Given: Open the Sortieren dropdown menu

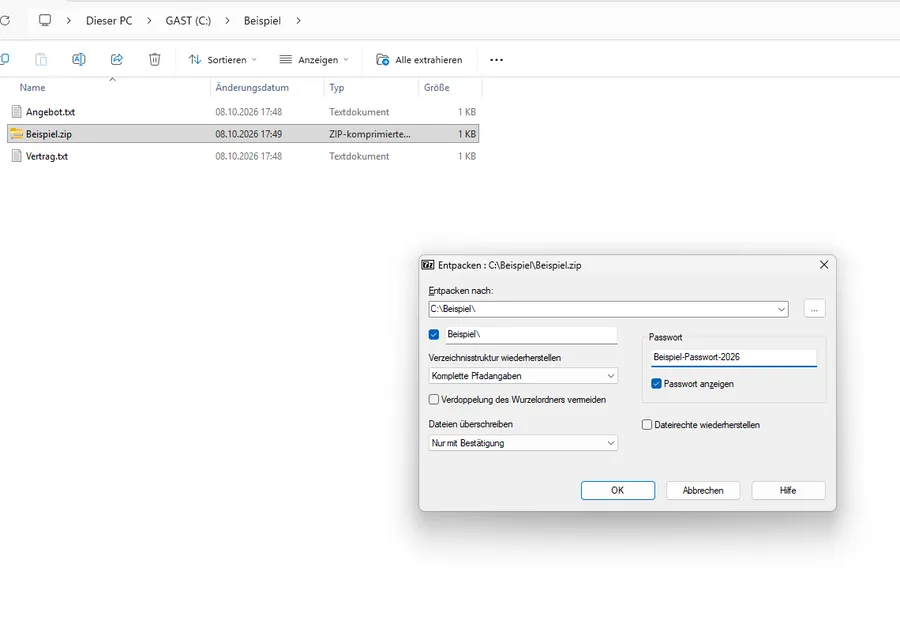Looking at the screenshot, I should click(x=223, y=60).
